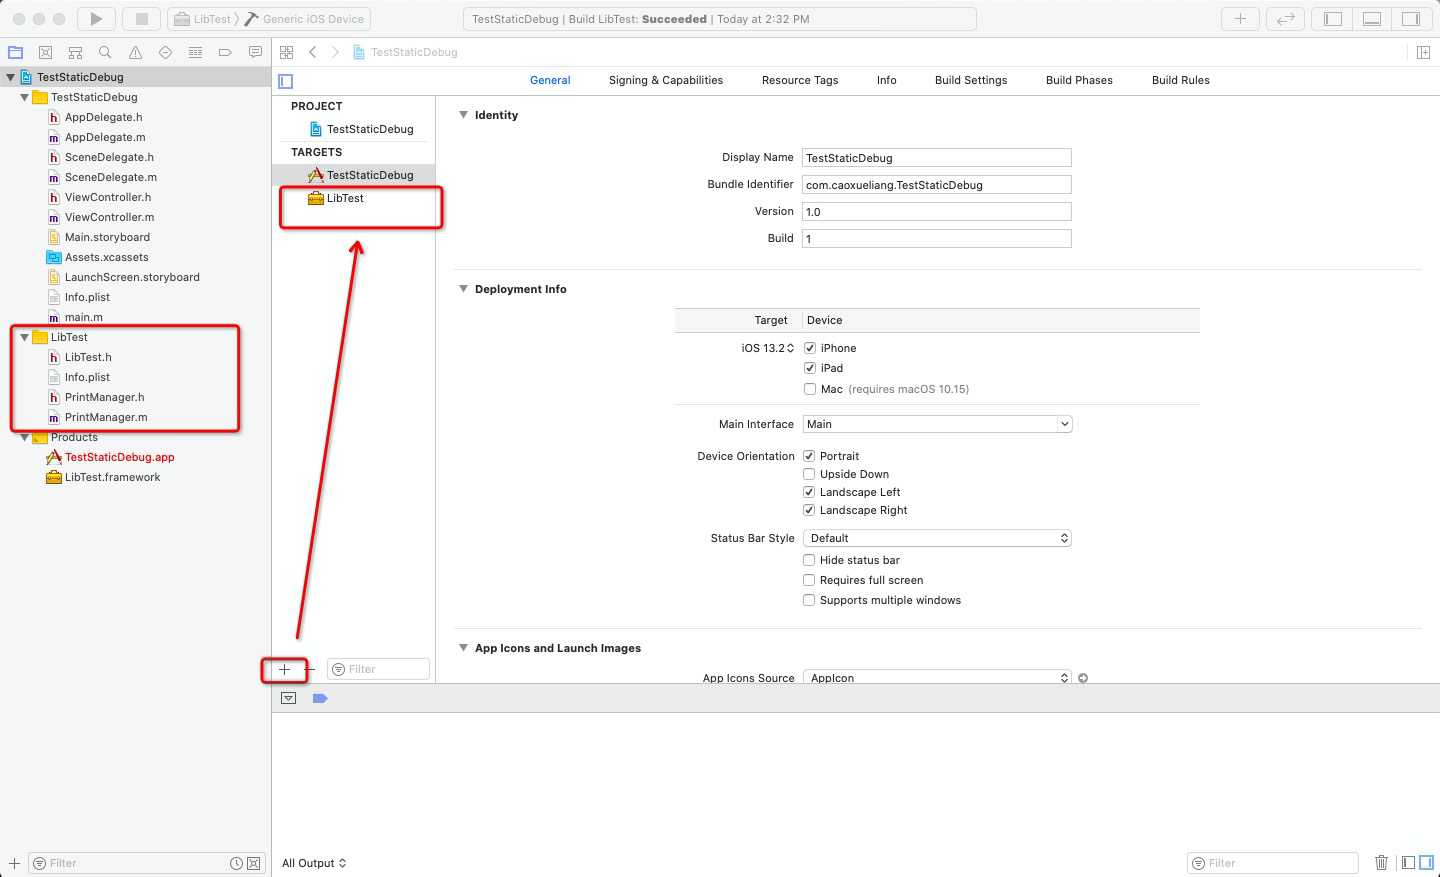The height and width of the screenshot is (877, 1440).
Task: Open the iOS 13.2 target version dropdown
Action: point(768,348)
